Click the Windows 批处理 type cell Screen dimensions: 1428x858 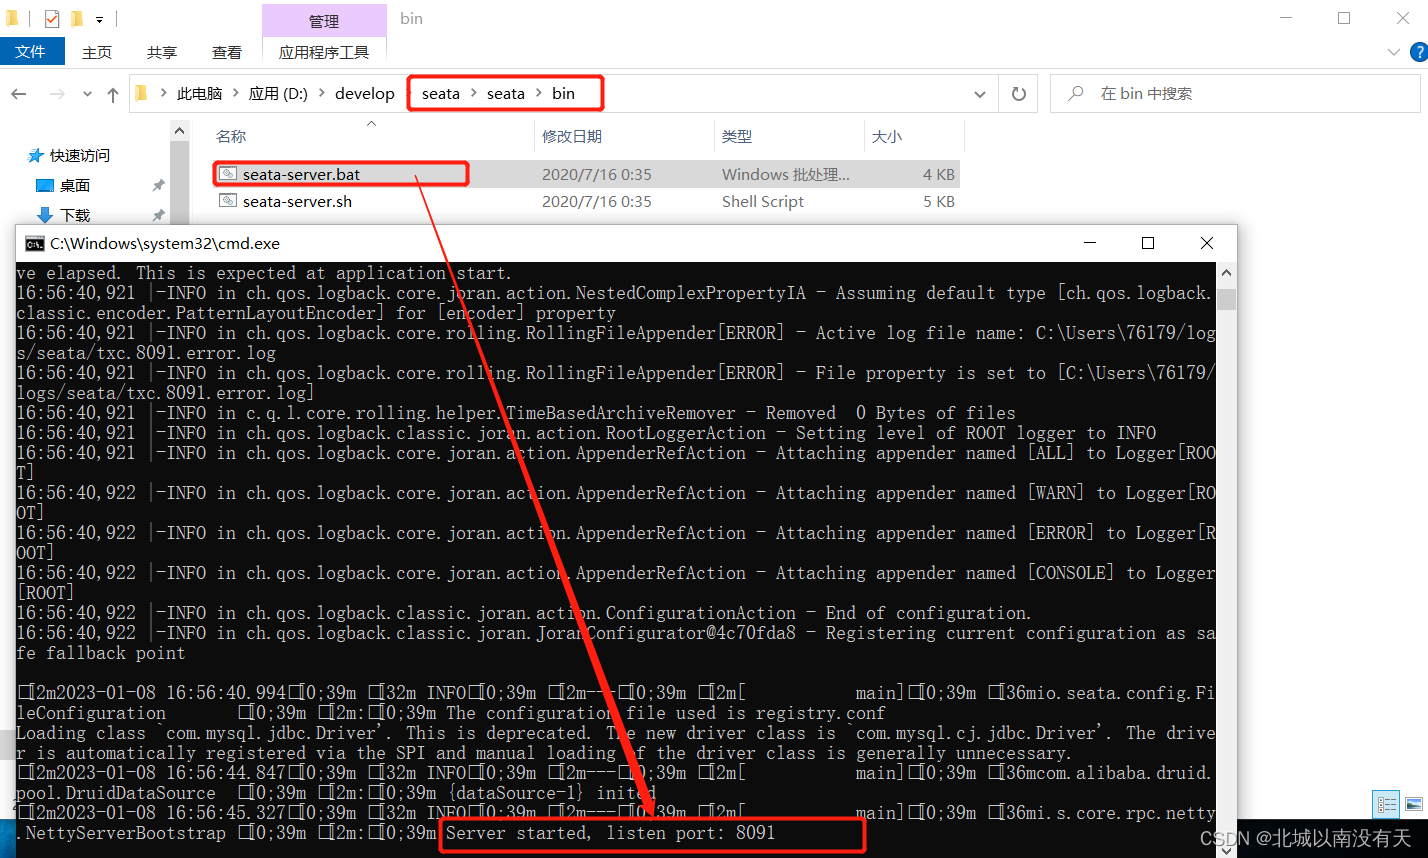(x=786, y=174)
